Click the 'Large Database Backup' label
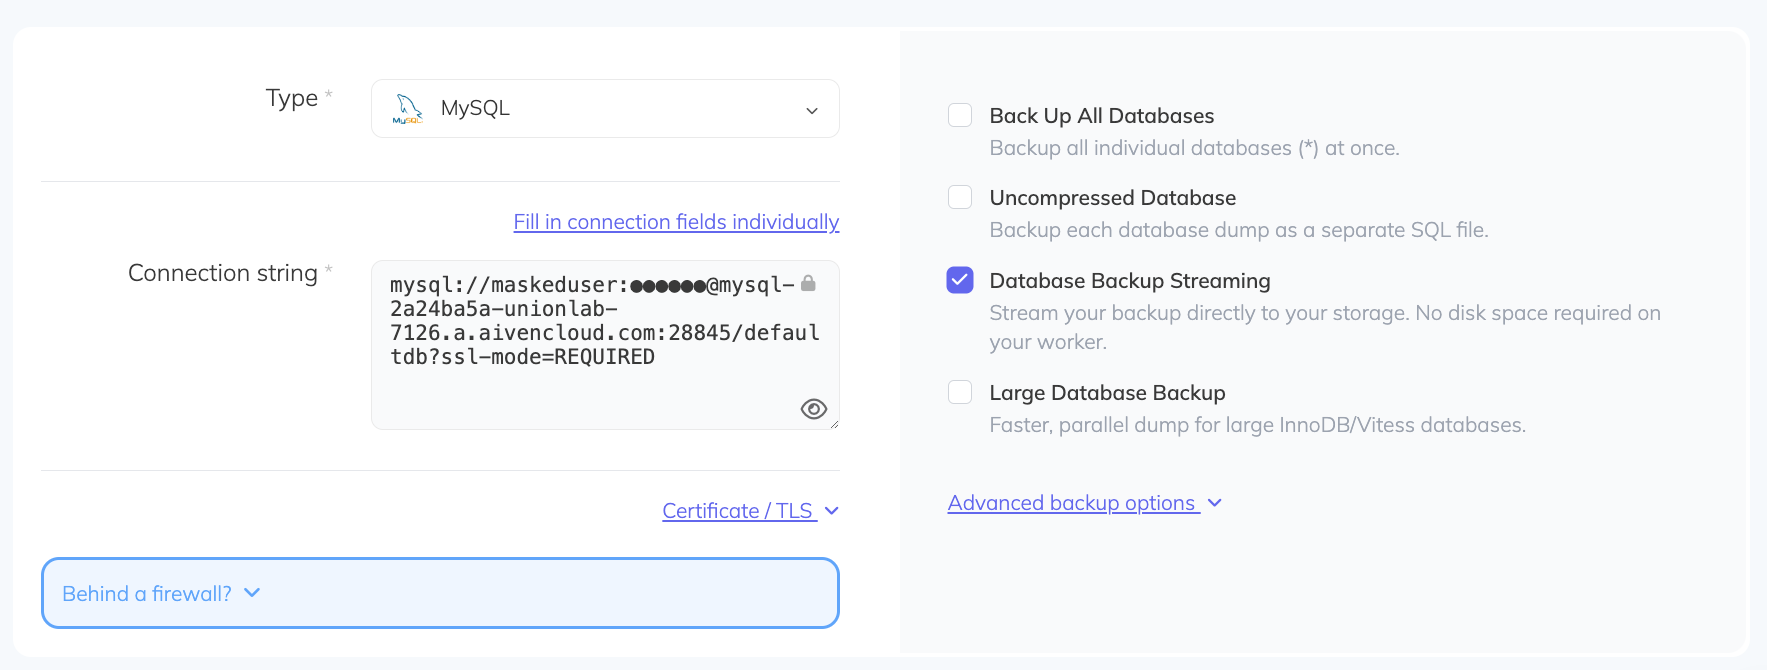 1108,393
